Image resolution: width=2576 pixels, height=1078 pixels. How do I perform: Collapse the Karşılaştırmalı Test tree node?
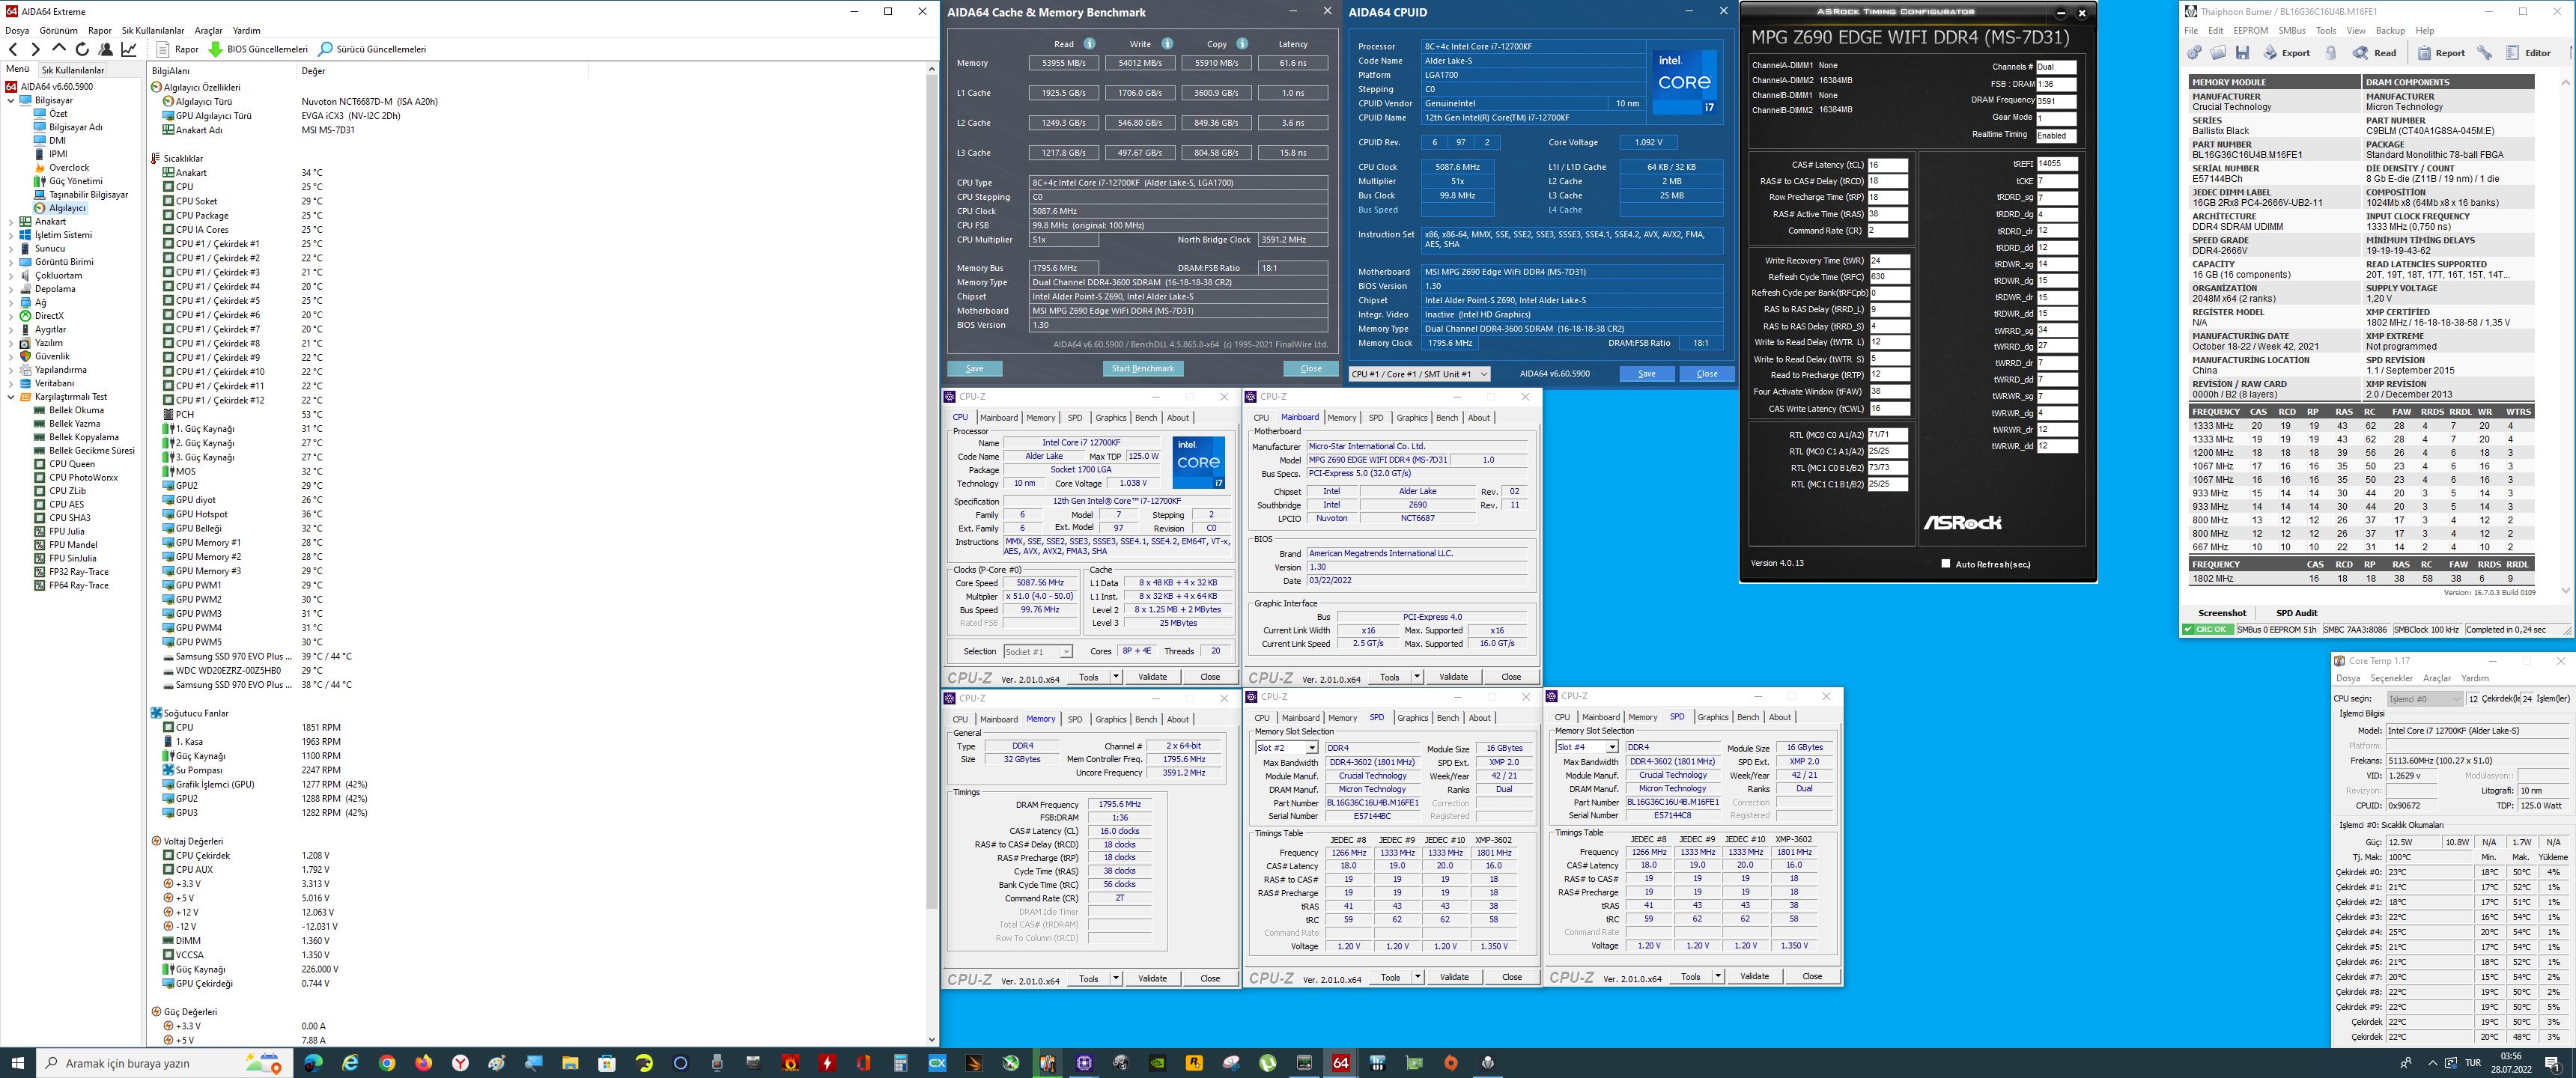[x=11, y=397]
